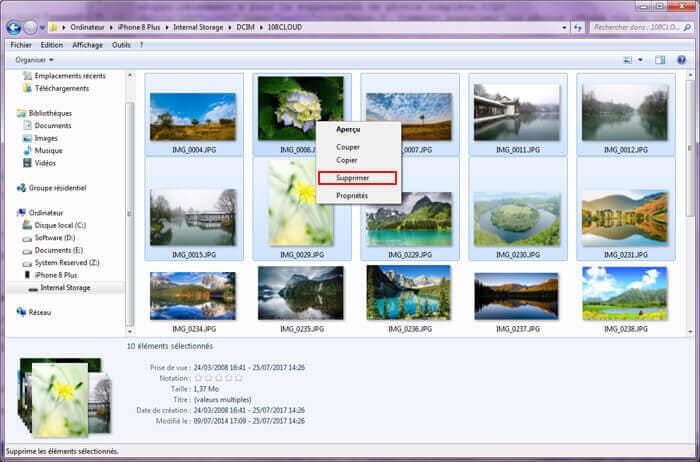The image size is (700, 462).
Task: Expand the view options dropdown arrow
Action: 639,60
